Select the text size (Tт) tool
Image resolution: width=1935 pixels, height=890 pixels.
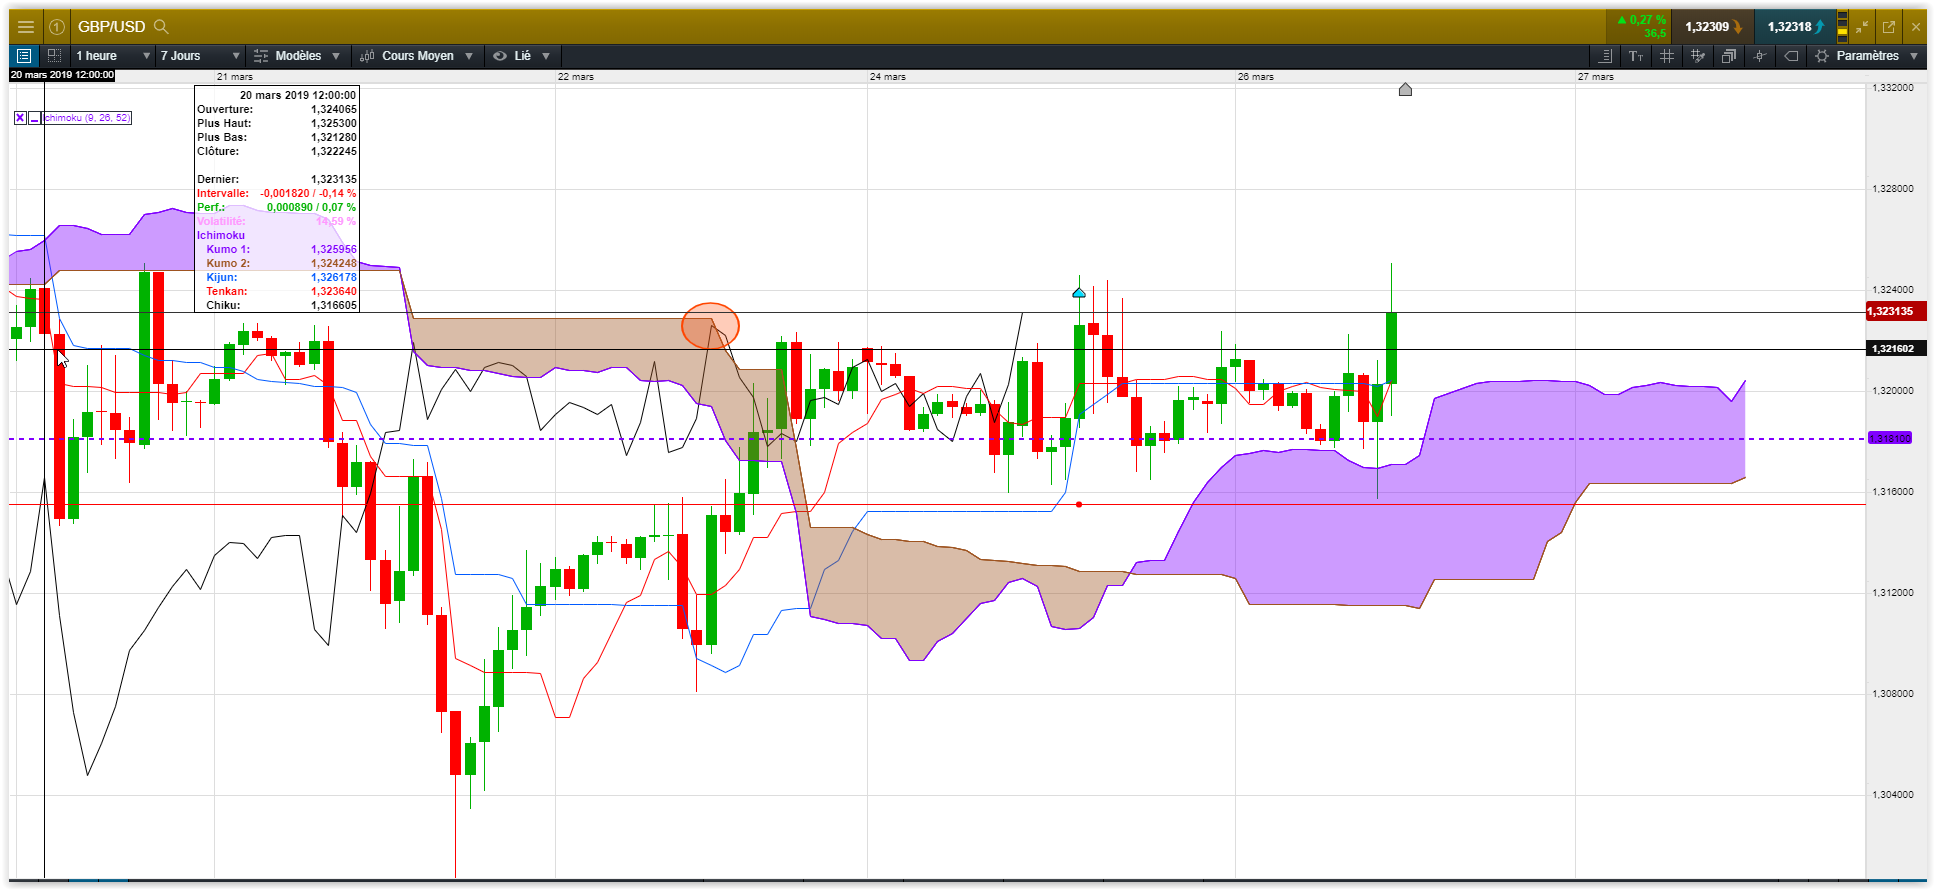coord(1636,56)
